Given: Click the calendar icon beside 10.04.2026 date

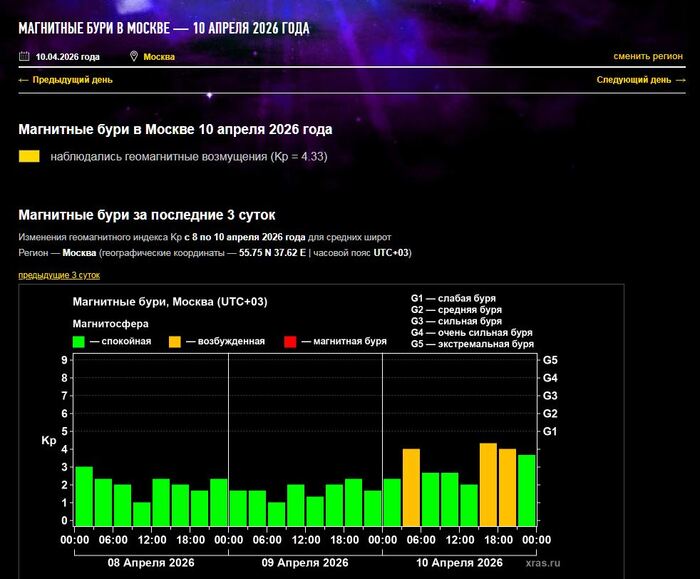Looking at the screenshot, I should pyautogui.click(x=24, y=57).
